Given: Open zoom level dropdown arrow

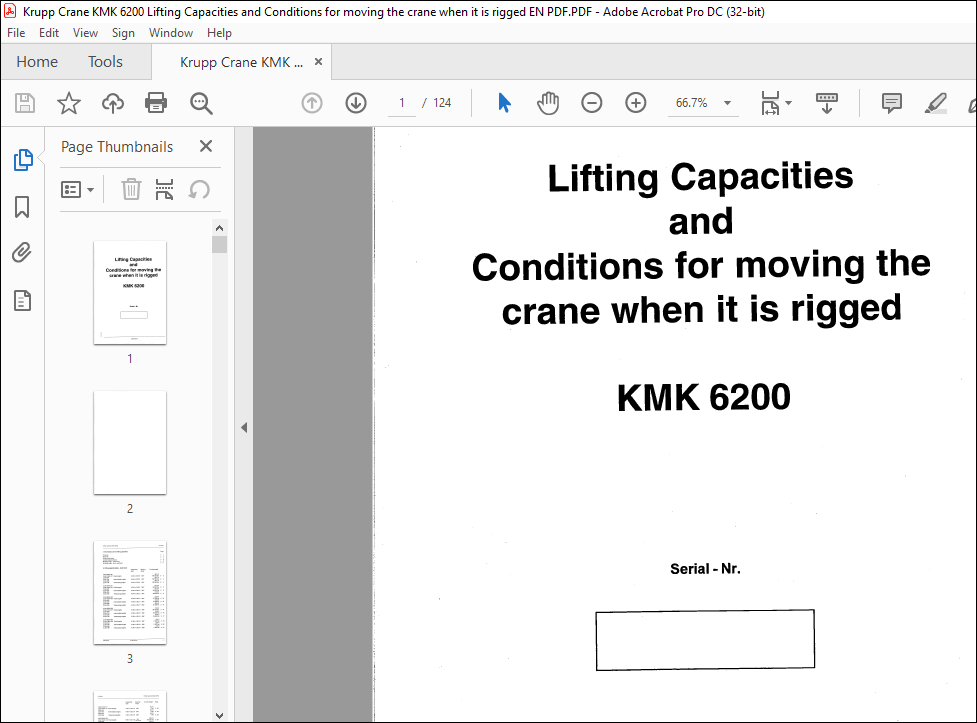Looking at the screenshot, I should coord(727,103).
